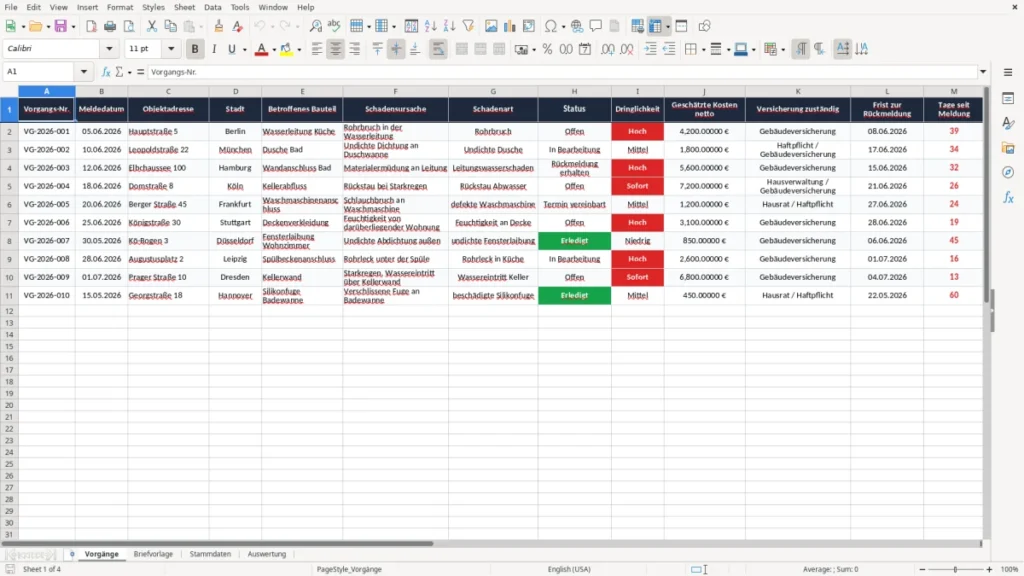The height and width of the screenshot is (576, 1024).
Task: Open sidebar Gallery icon
Action: [x=1008, y=148]
